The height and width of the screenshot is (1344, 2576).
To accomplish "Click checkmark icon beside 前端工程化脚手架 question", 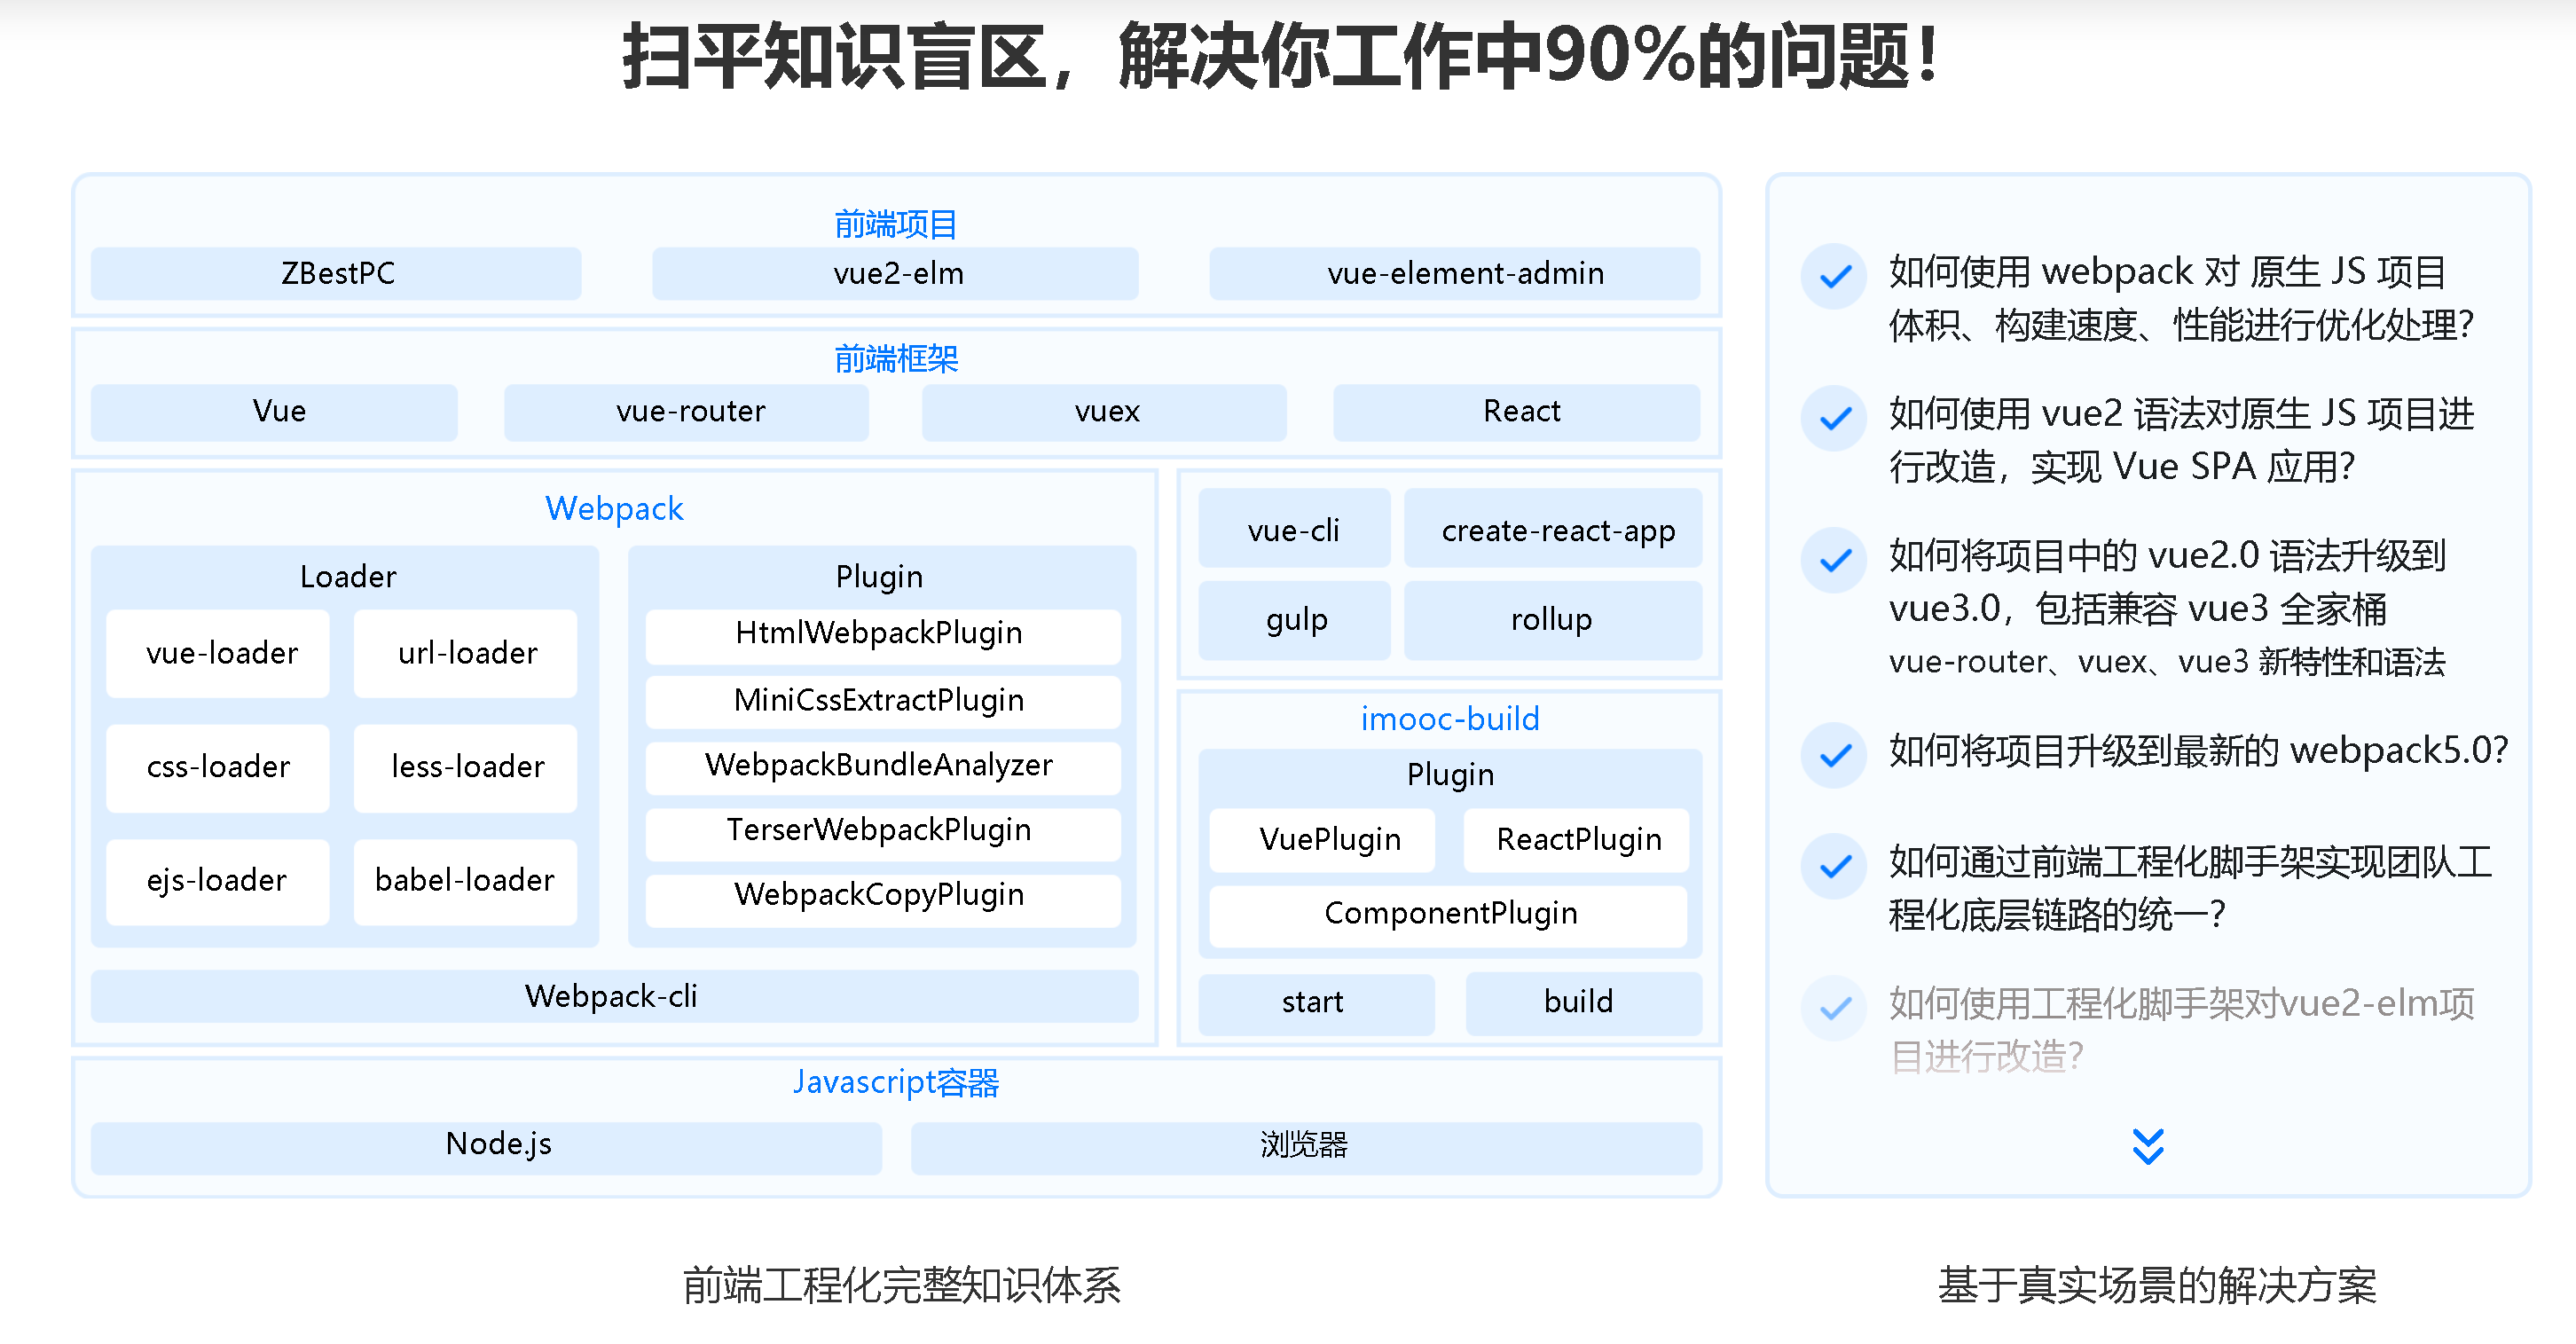I will pos(1834,866).
